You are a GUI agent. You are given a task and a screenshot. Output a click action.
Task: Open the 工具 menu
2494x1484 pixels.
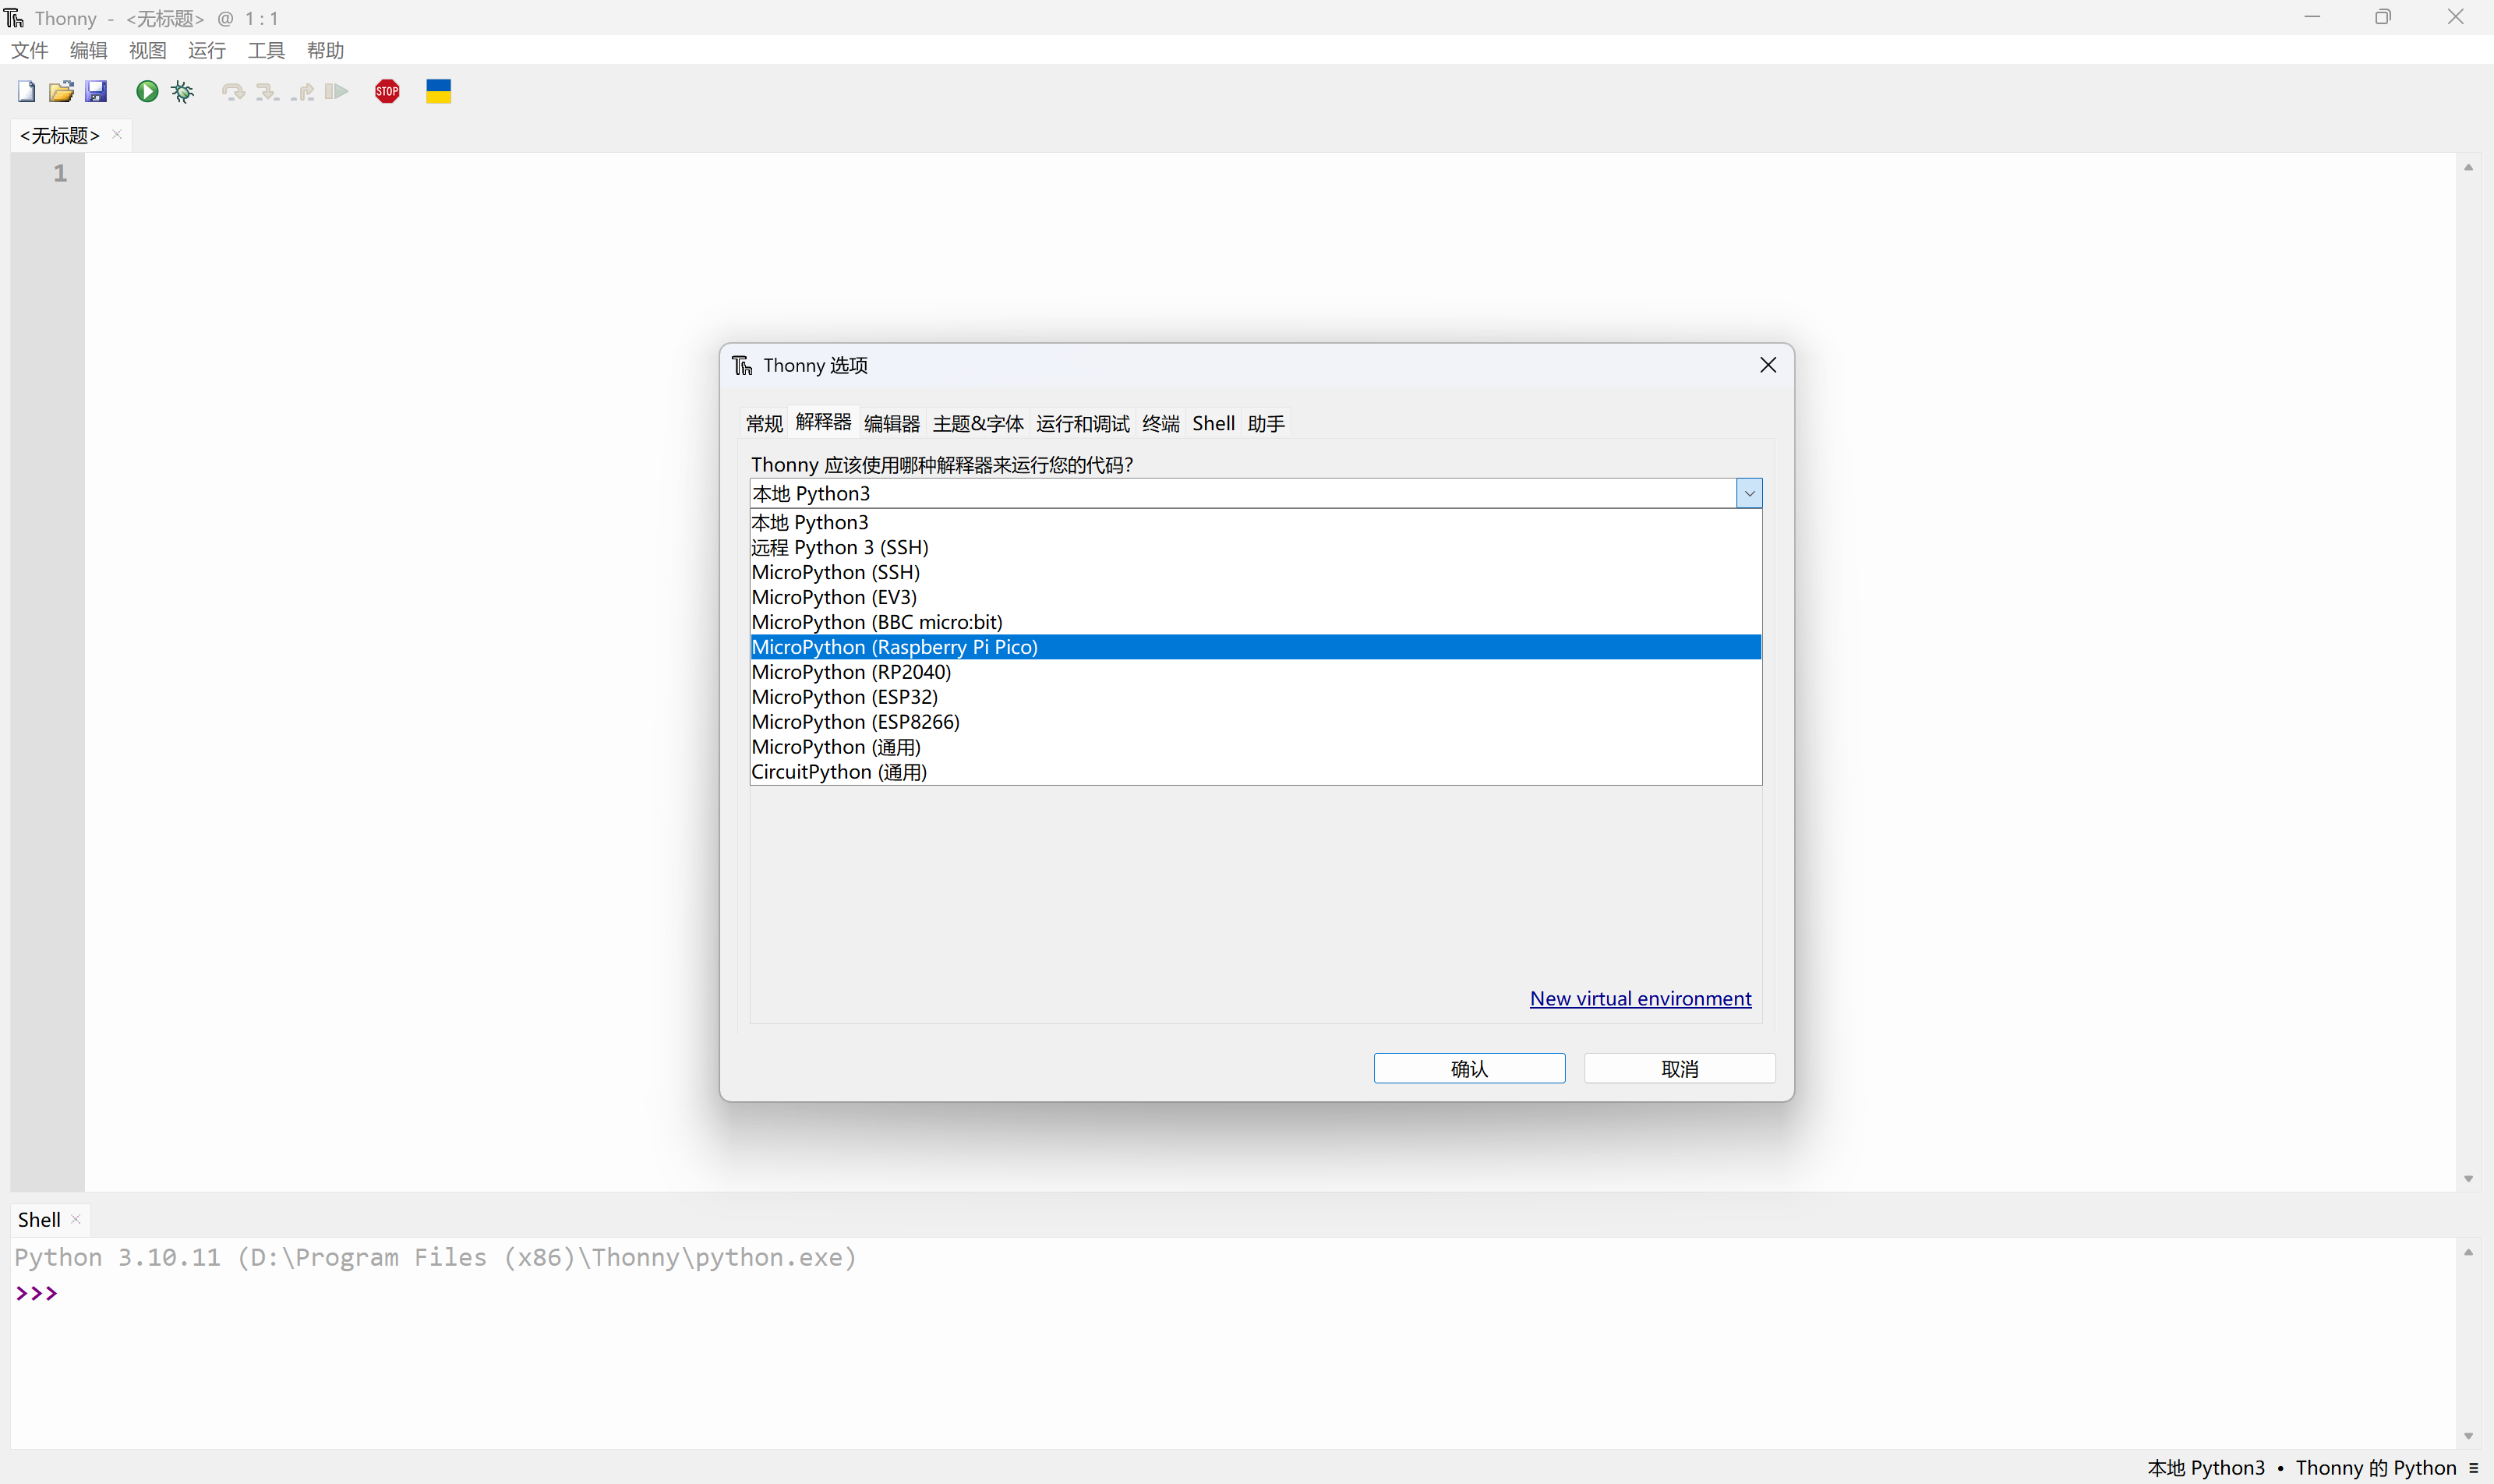coord(266,50)
